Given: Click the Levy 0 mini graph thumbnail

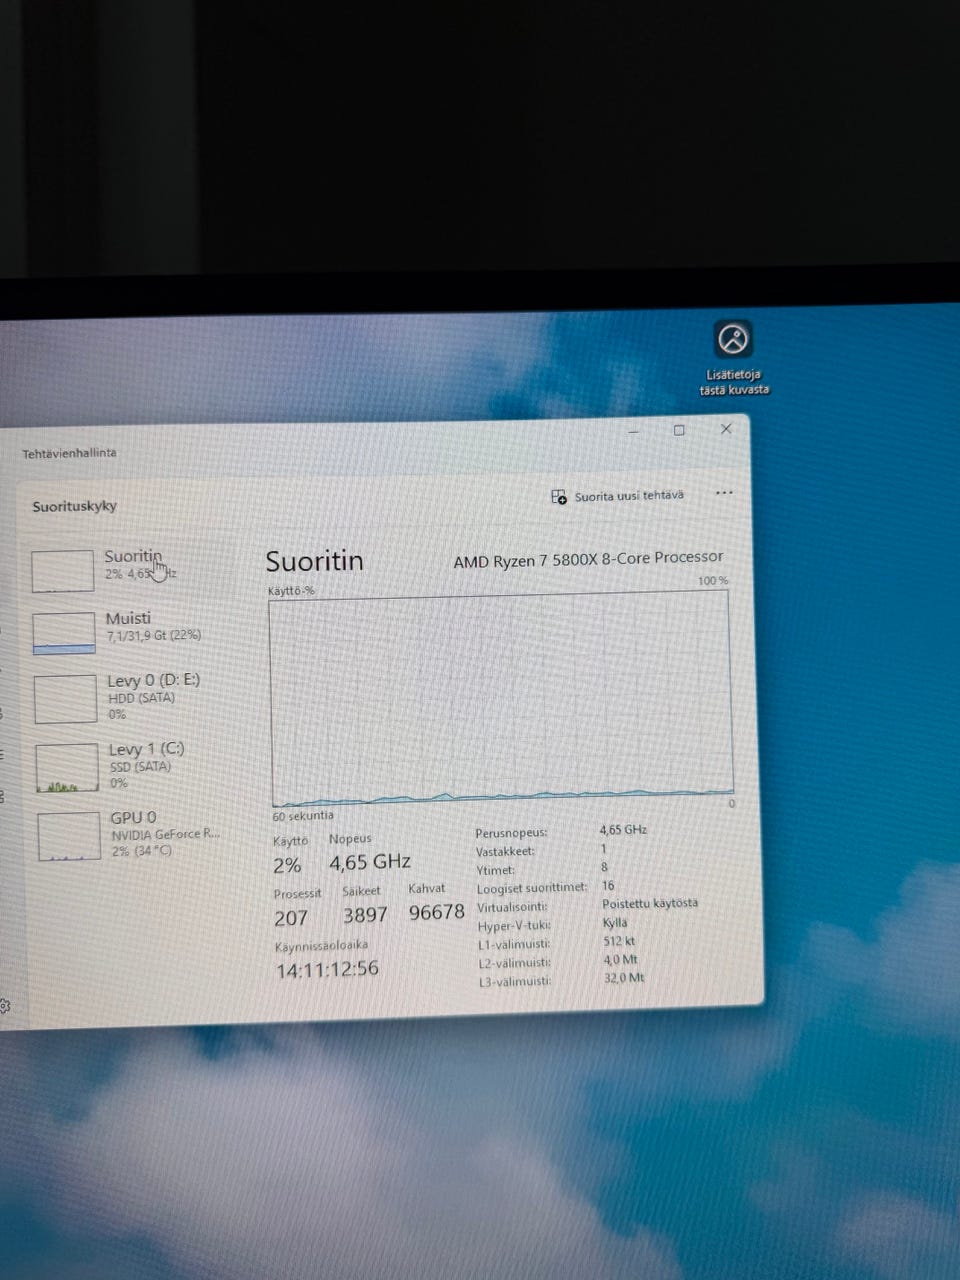Looking at the screenshot, I should pyautogui.click(x=66, y=699).
